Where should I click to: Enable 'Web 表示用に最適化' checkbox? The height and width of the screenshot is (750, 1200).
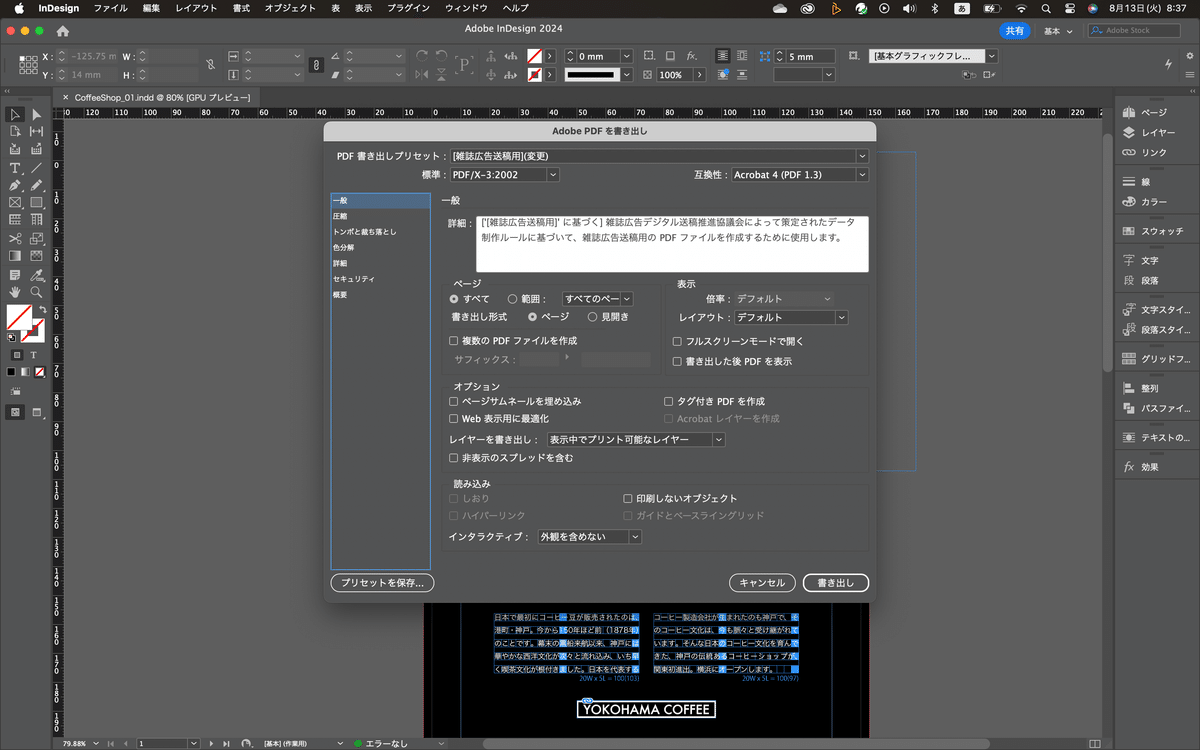pyautogui.click(x=454, y=419)
